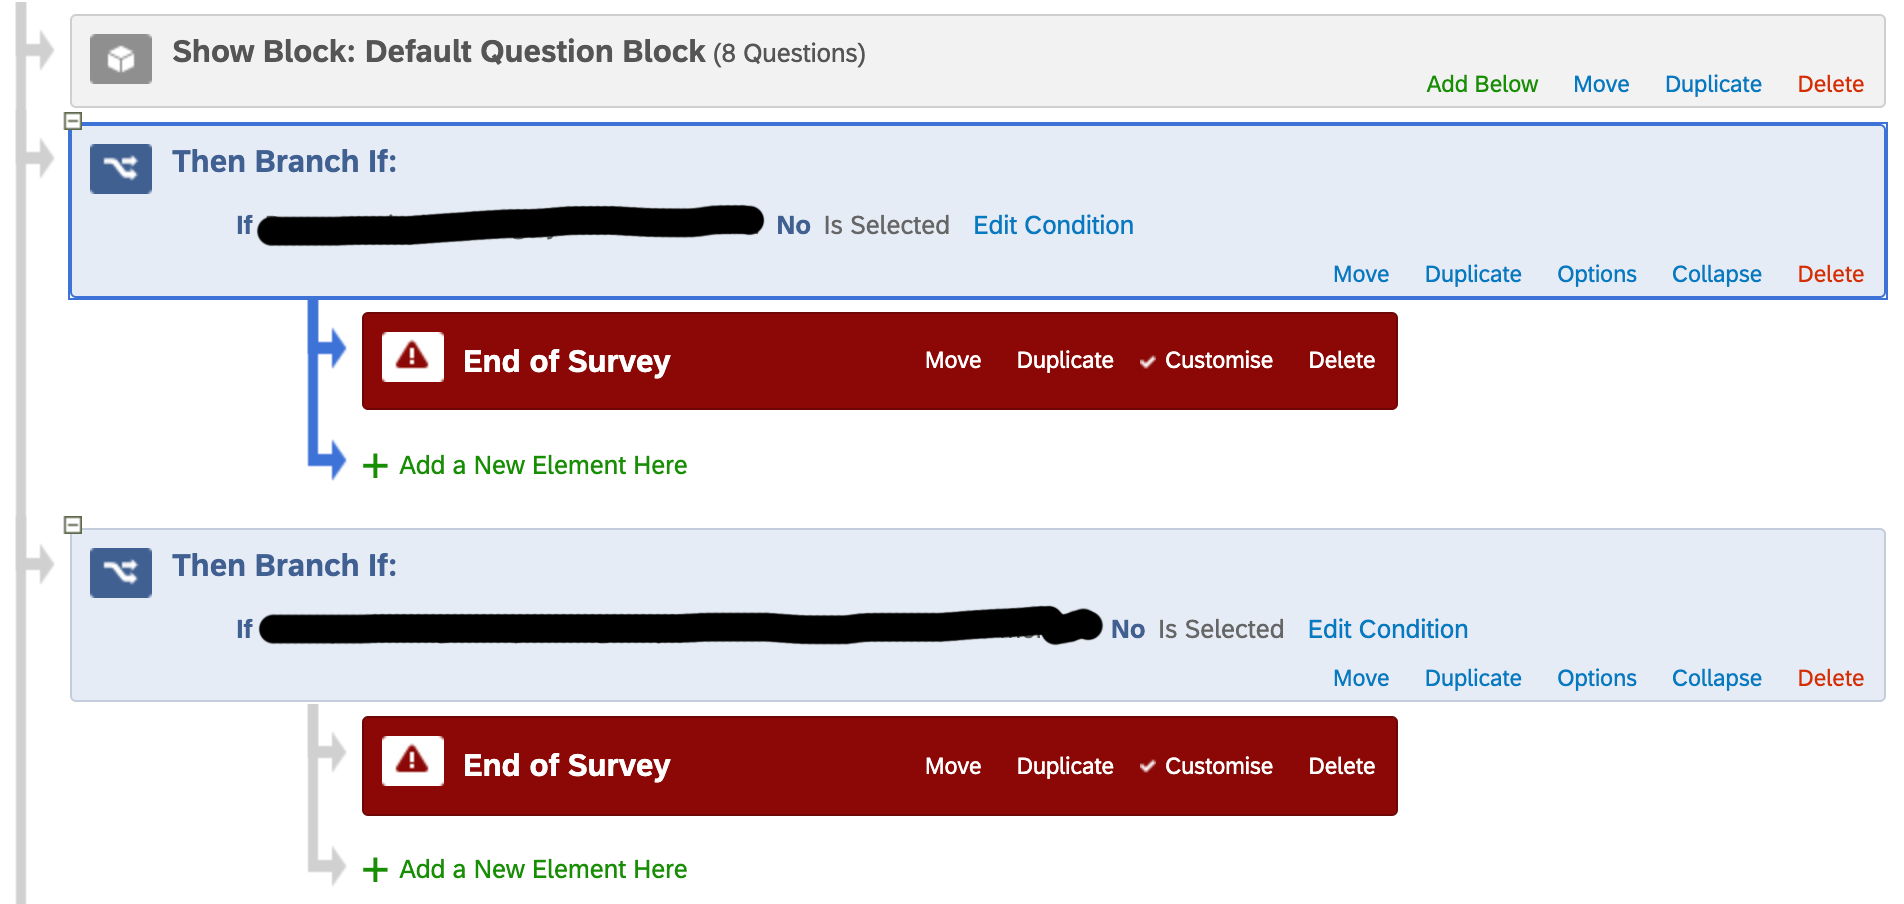Open Options for the second branch

pyautogui.click(x=1596, y=678)
